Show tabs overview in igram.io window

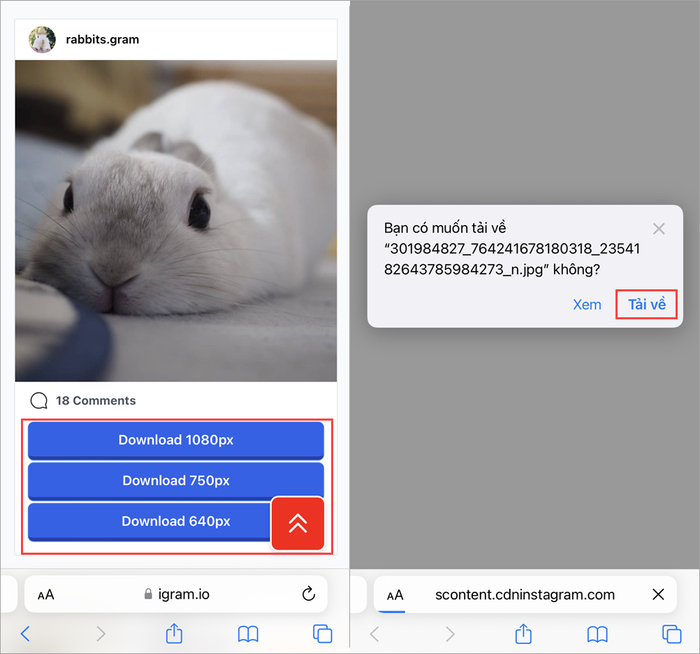point(323,634)
